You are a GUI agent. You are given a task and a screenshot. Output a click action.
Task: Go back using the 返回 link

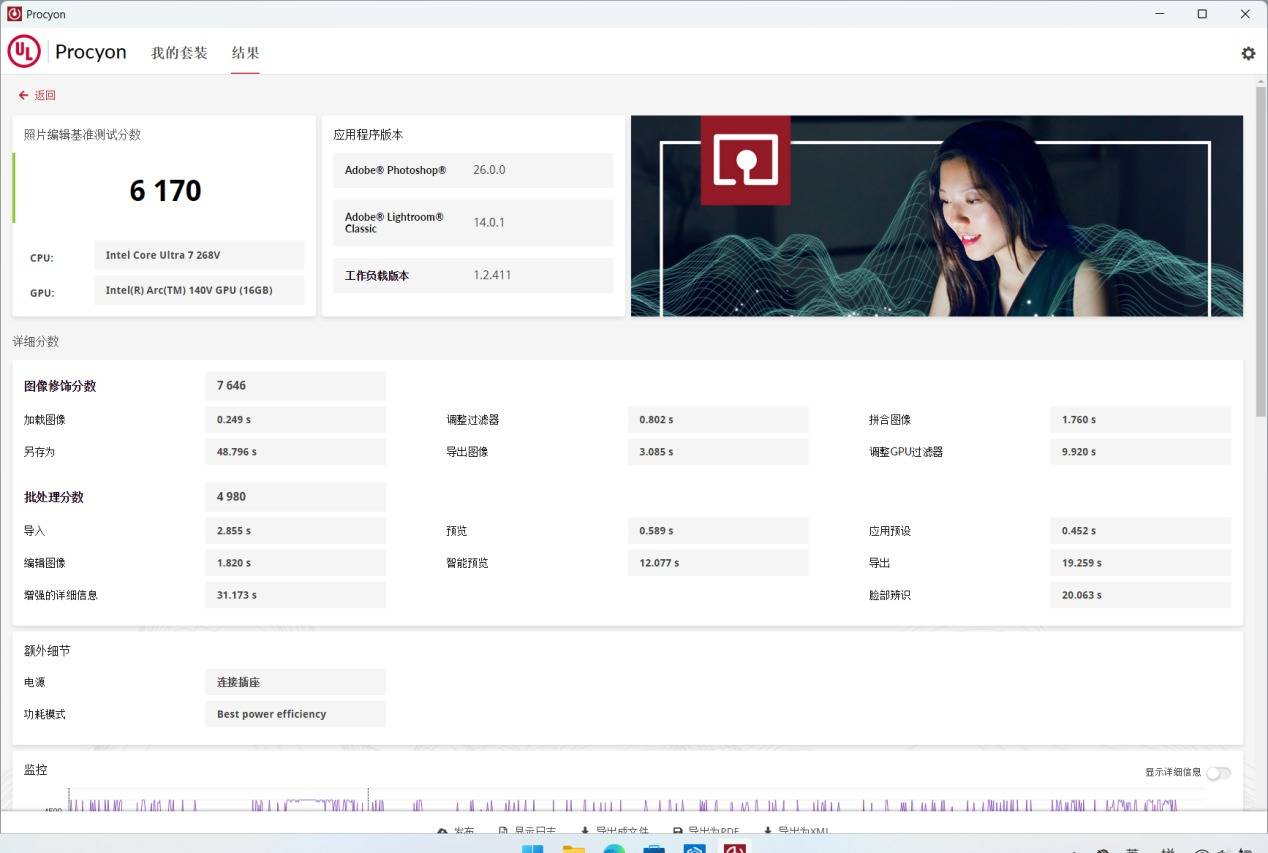click(37, 95)
